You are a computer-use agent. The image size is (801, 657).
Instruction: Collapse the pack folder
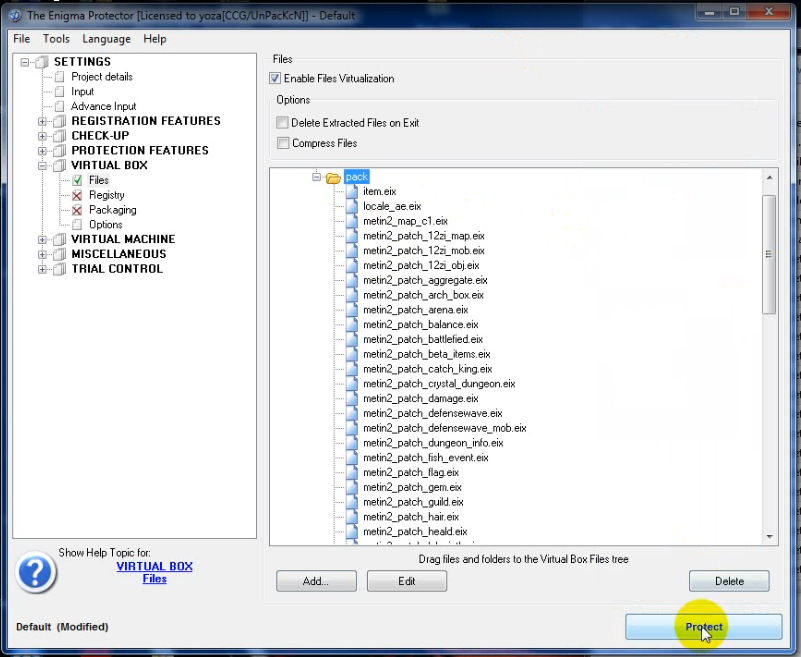tap(317, 177)
